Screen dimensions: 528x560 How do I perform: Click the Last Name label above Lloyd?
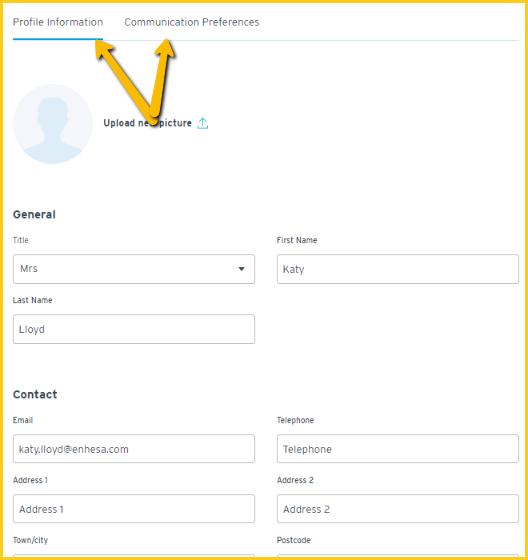pos(33,300)
